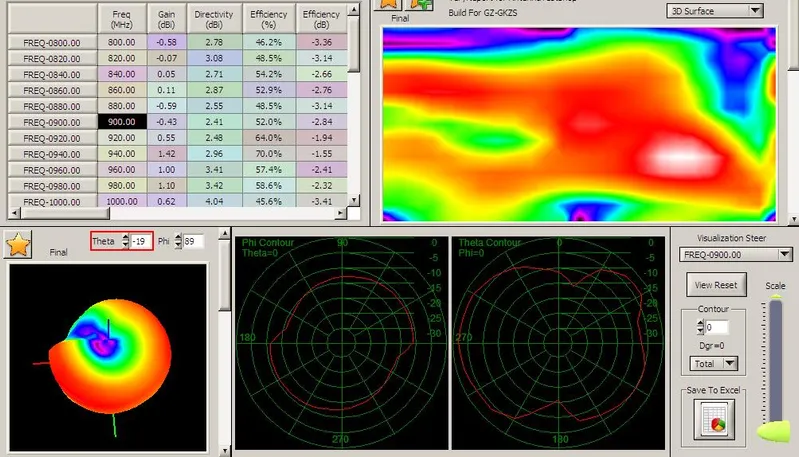Click the Contour value stepper arrows
The image size is (799, 457).
click(x=701, y=327)
